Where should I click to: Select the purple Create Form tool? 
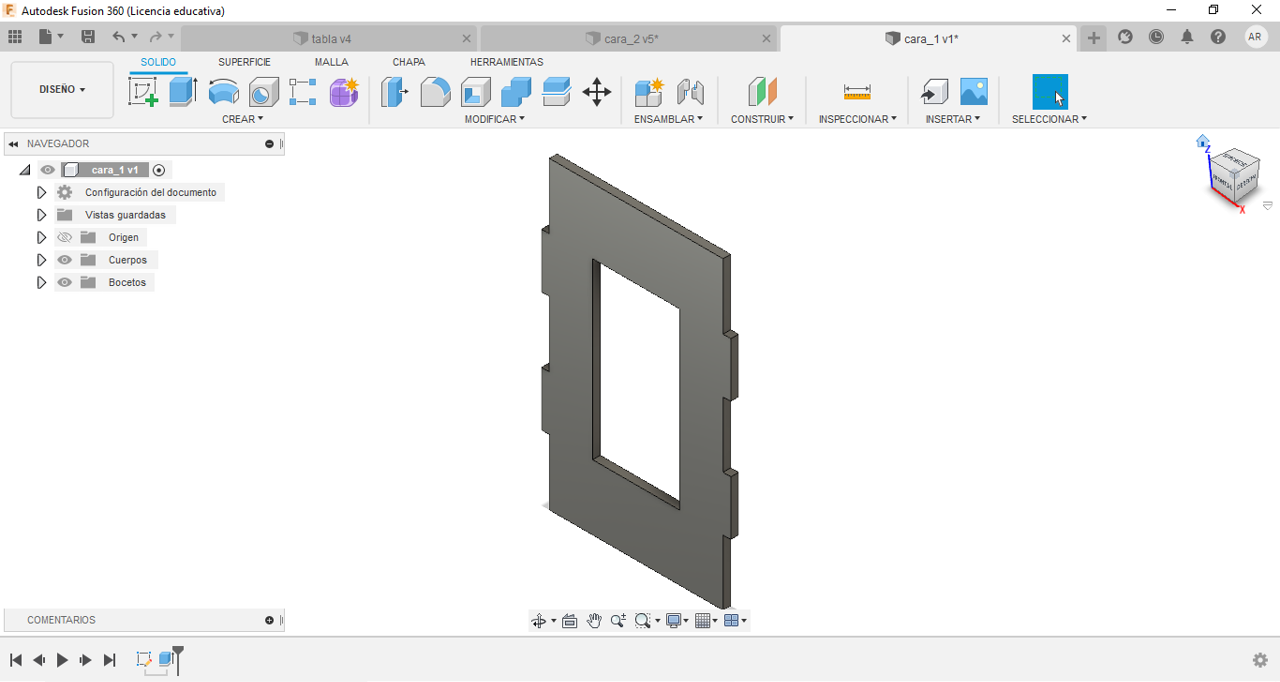click(x=344, y=92)
